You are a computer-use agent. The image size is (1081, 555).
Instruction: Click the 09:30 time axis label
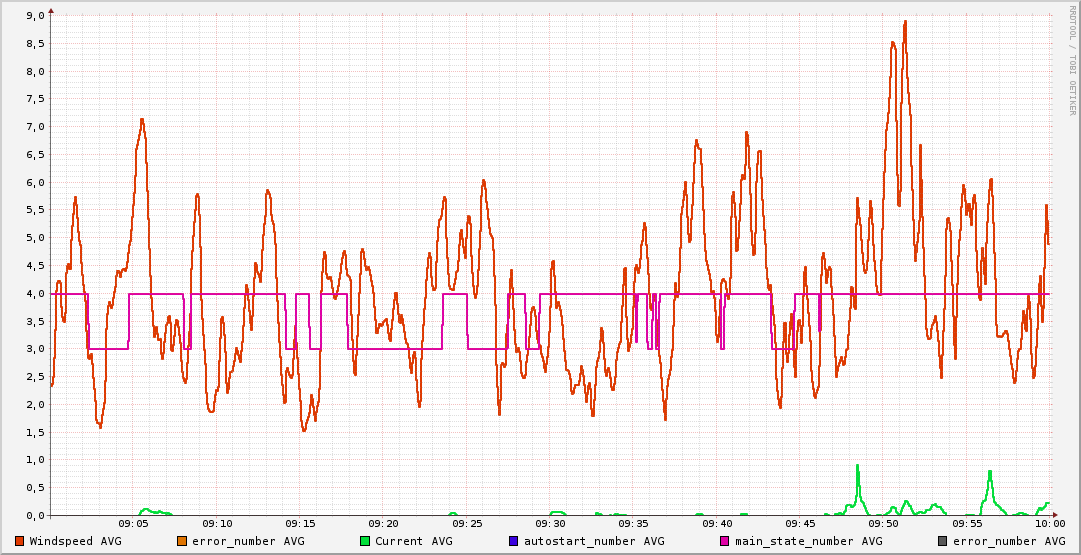(x=550, y=524)
